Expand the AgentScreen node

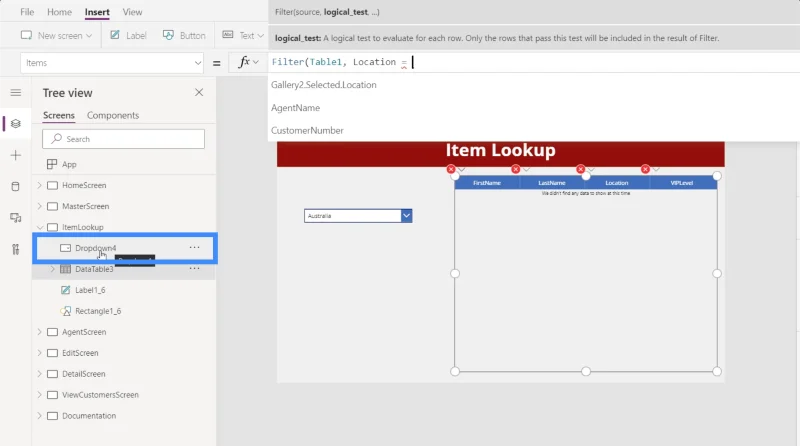point(40,332)
